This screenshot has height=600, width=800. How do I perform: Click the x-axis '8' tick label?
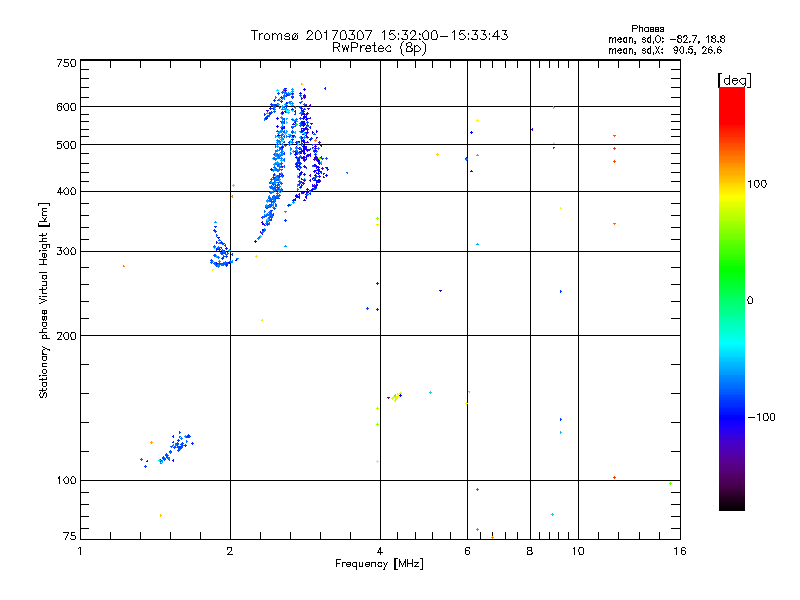tap(530, 551)
